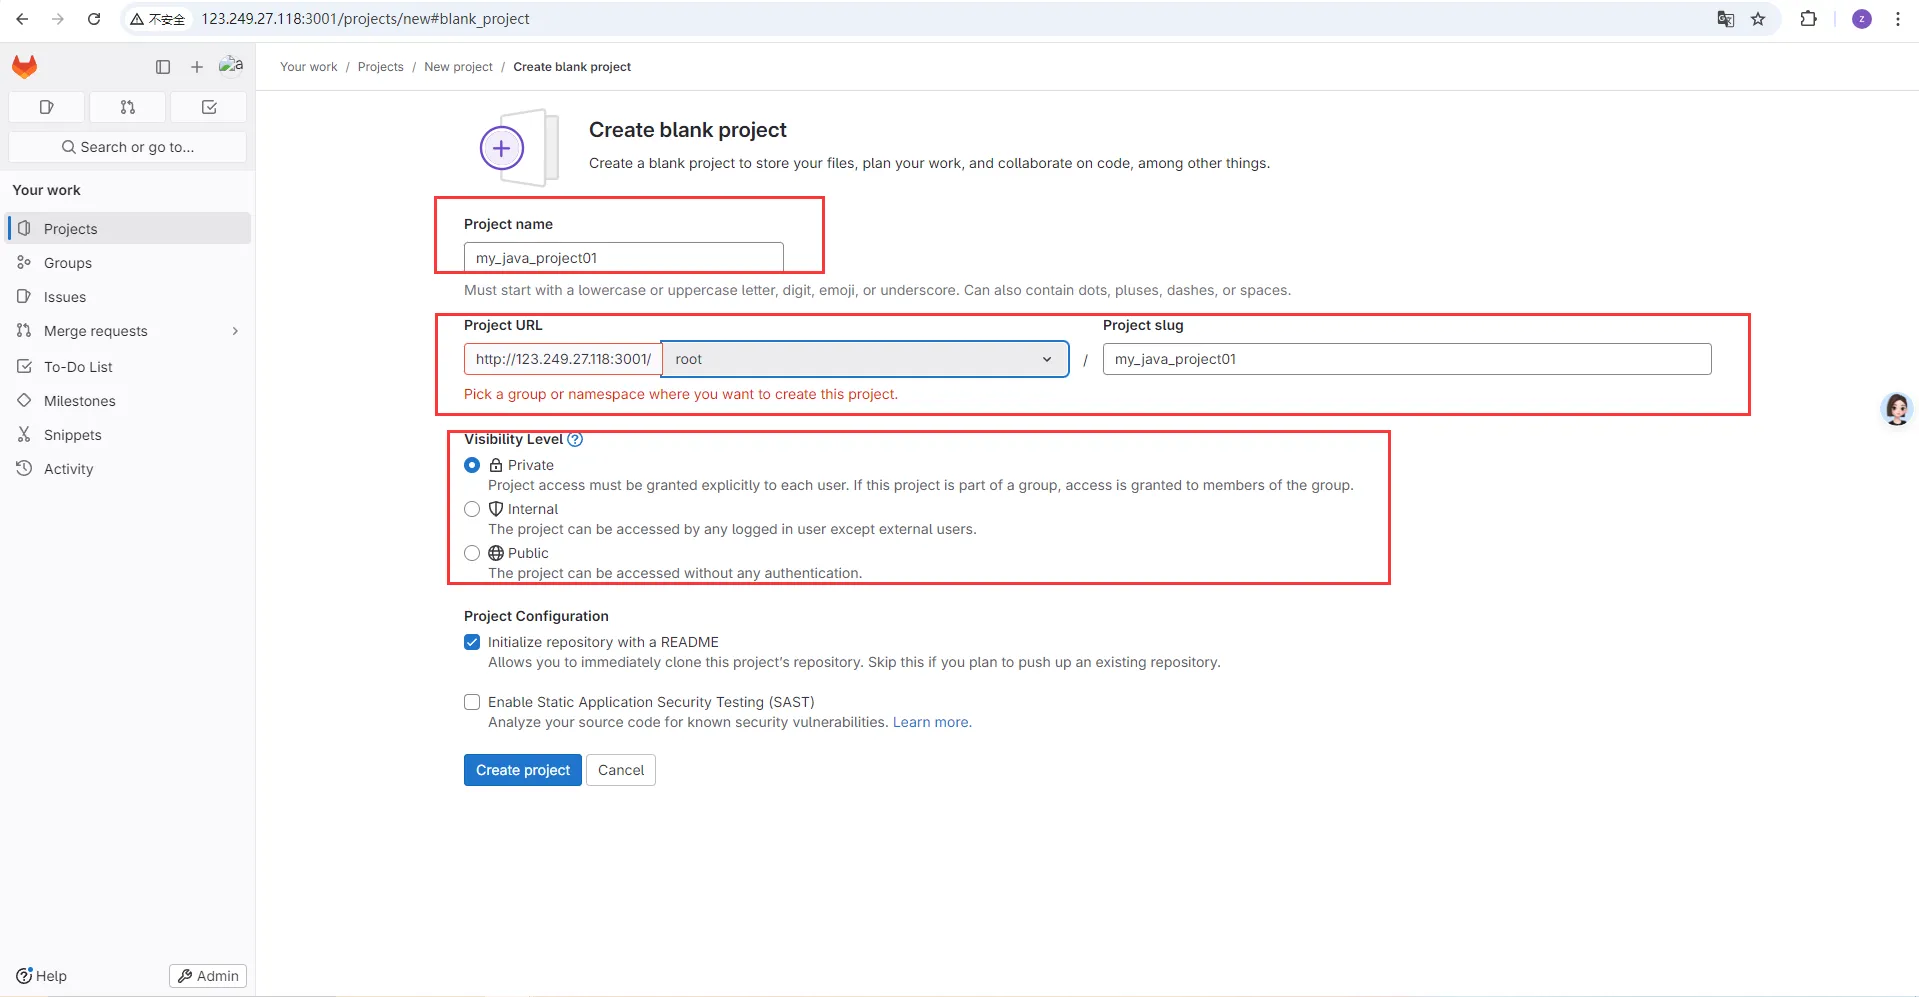The height and width of the screenshot is (997, 1919).
Task: Click the browser forward arrow
Action: 58,19
